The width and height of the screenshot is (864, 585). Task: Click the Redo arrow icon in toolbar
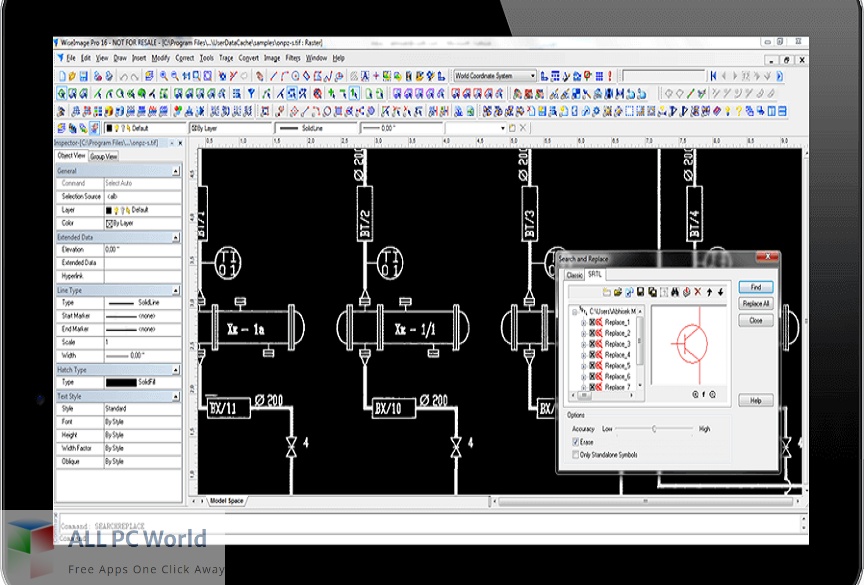click(x=136, y=76)
